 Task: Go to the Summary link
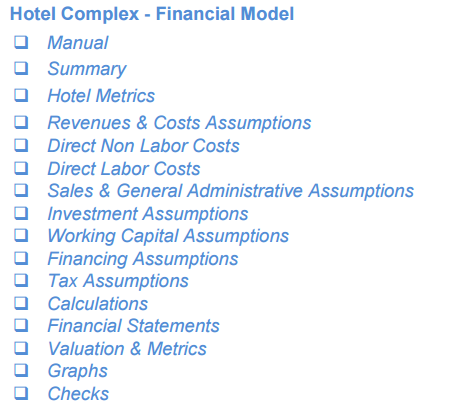click(87, 69)
